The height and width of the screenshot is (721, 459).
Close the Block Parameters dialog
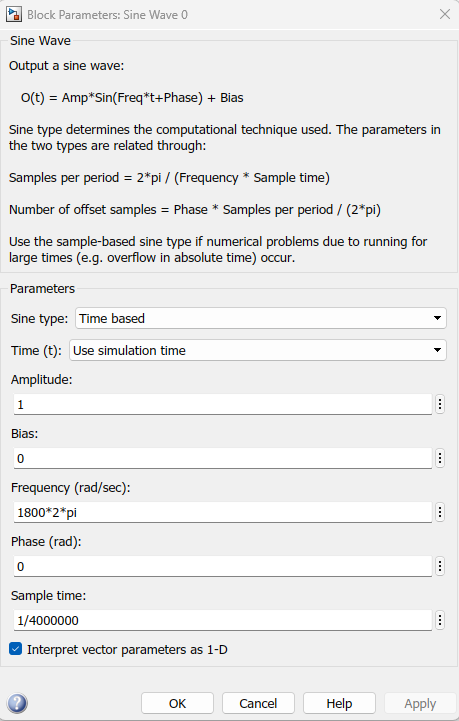pyautogui.click(x=445, y=14)
